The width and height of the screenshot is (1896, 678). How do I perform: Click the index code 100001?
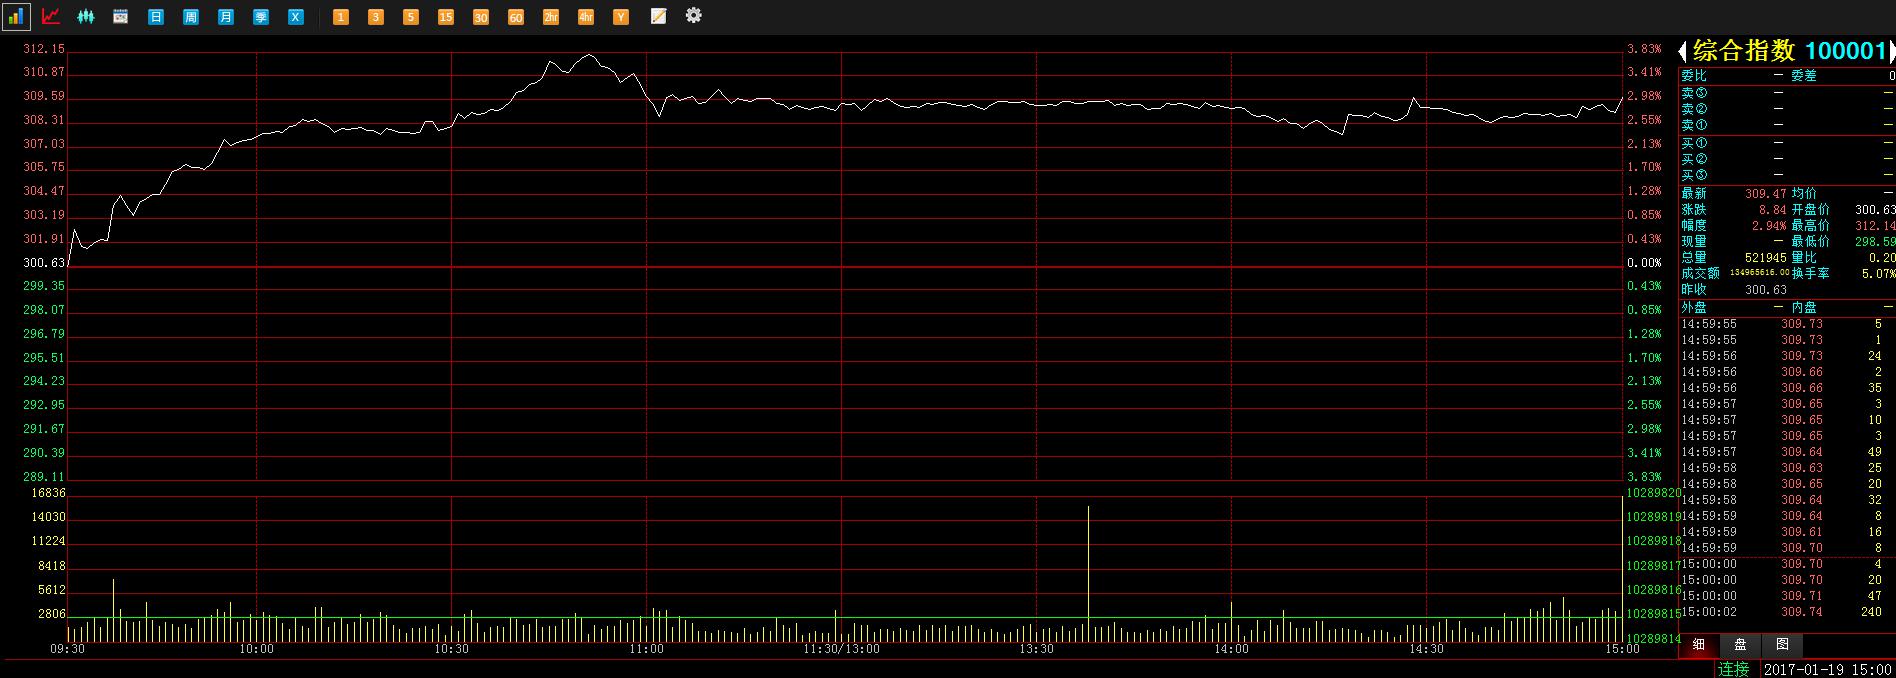(x=1845, y=51)
